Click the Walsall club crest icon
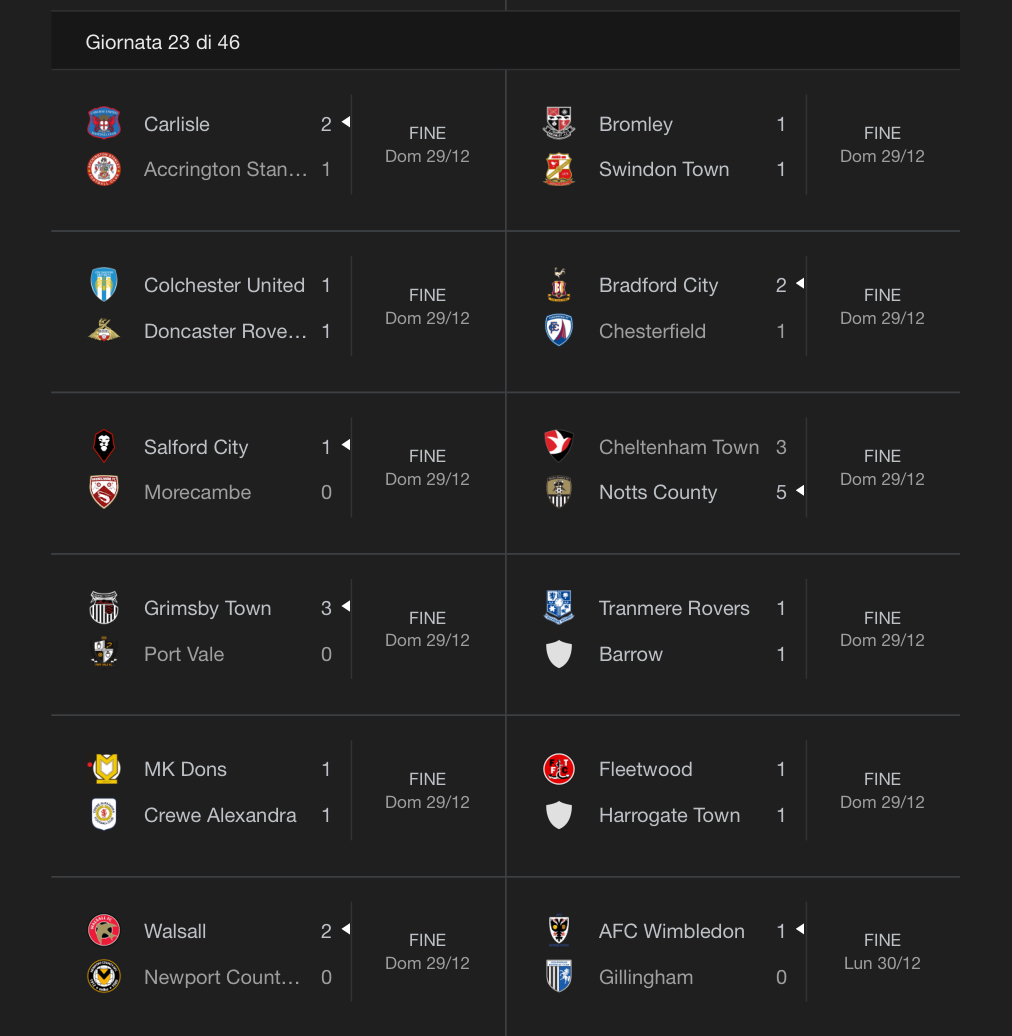 [x=104, y=930]
